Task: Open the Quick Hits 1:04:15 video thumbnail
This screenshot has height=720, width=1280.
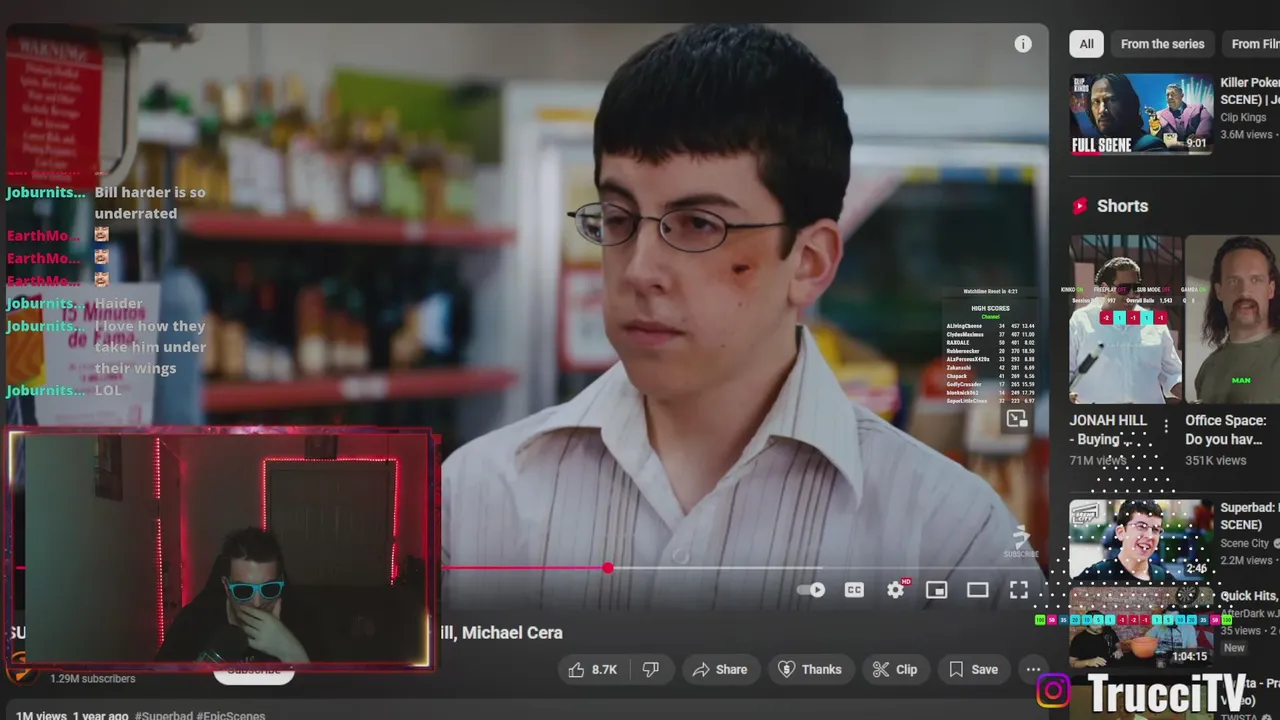Action: point(1141,628)
